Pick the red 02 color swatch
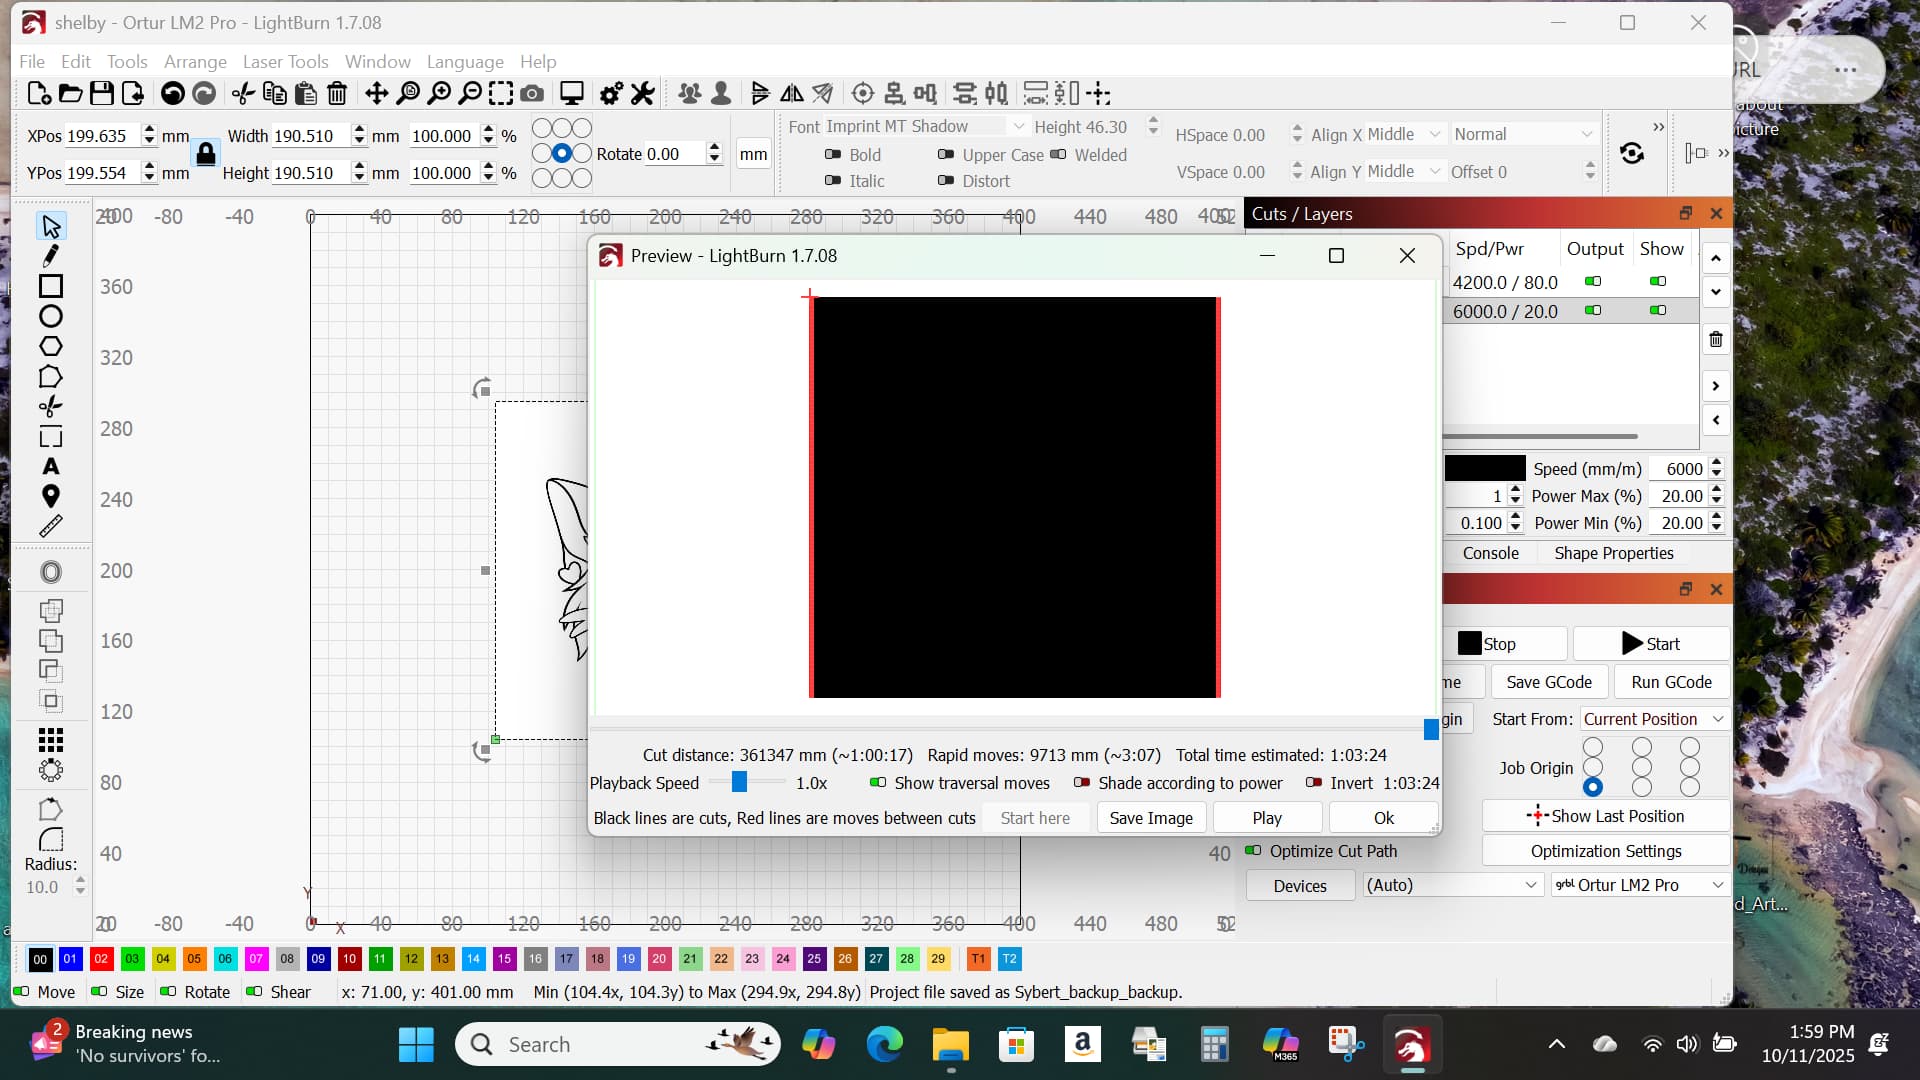This screenshot has height=1080, width=1920. click(101, 959)
